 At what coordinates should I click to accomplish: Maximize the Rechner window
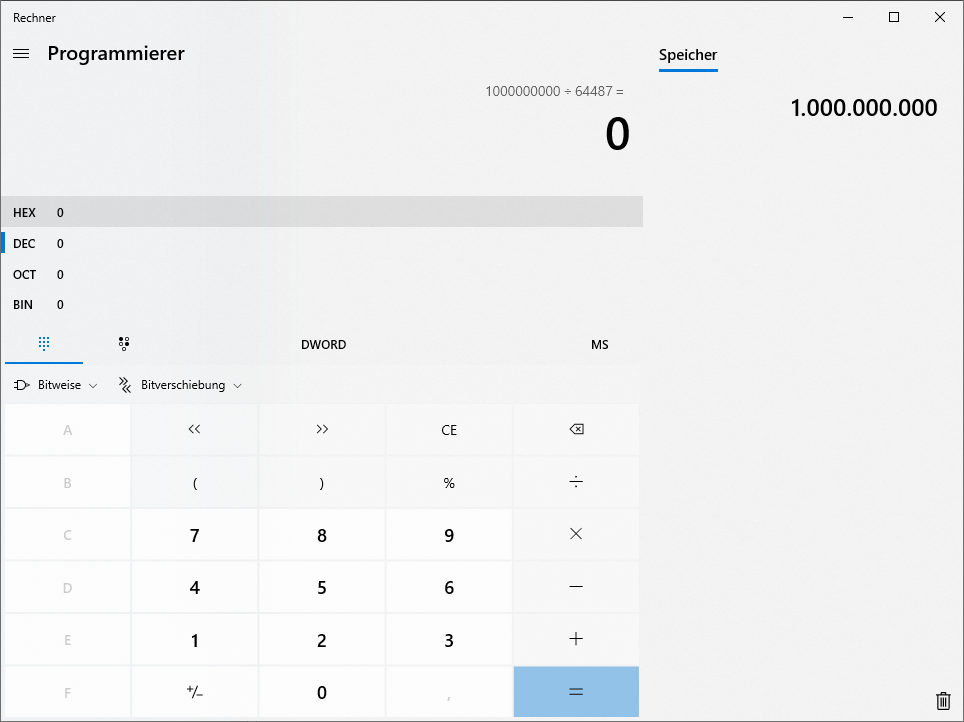tap(894, 17)
